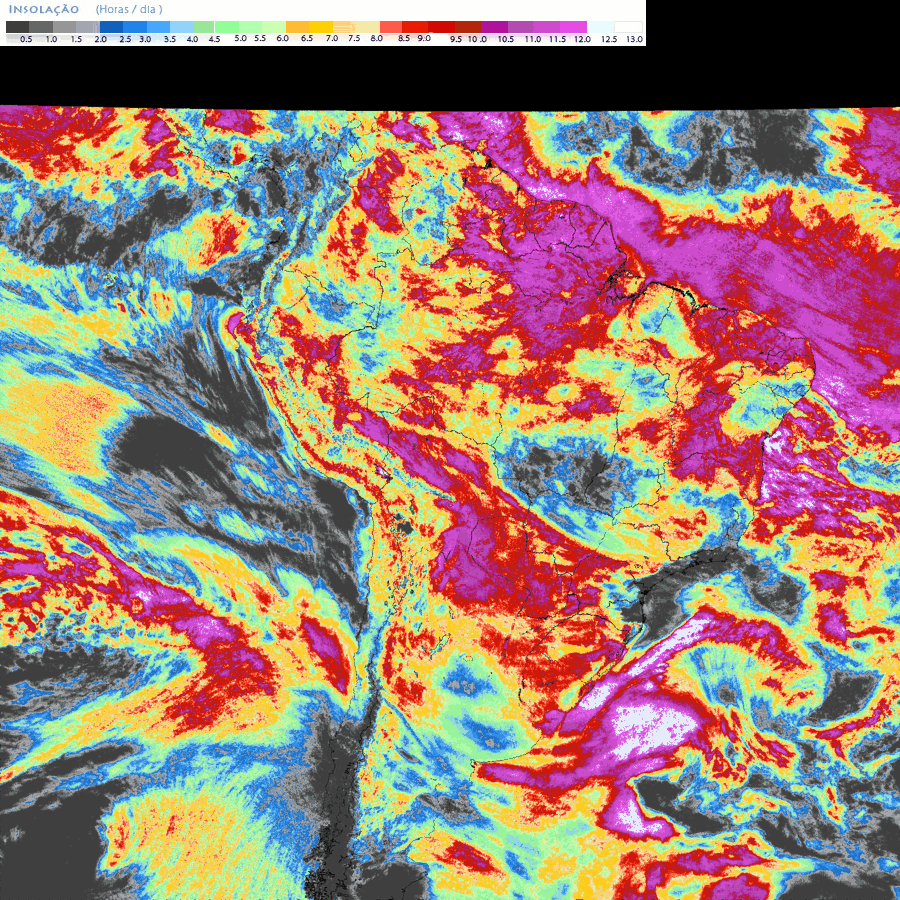Click the white swatch above 13.0
This screenshot has width=900, height=900.
click(x=628, y=27)
